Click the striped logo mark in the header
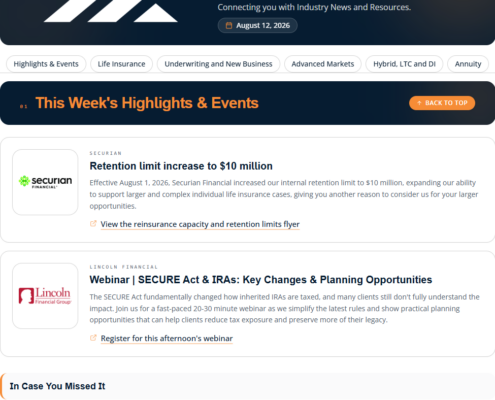The height and width of the screenshot is (400, 495). click(x=111, y=11)
